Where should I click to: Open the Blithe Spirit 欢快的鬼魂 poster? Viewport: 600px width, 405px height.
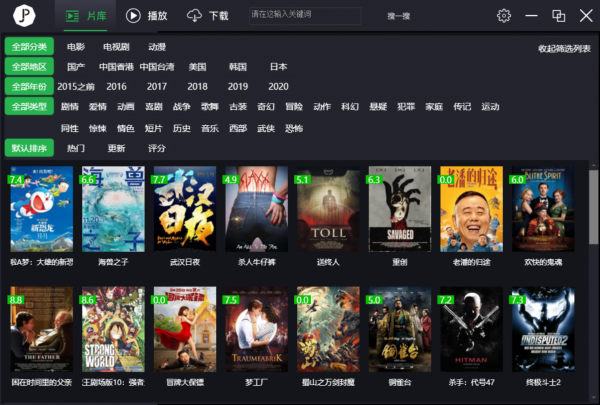point(543,209)
